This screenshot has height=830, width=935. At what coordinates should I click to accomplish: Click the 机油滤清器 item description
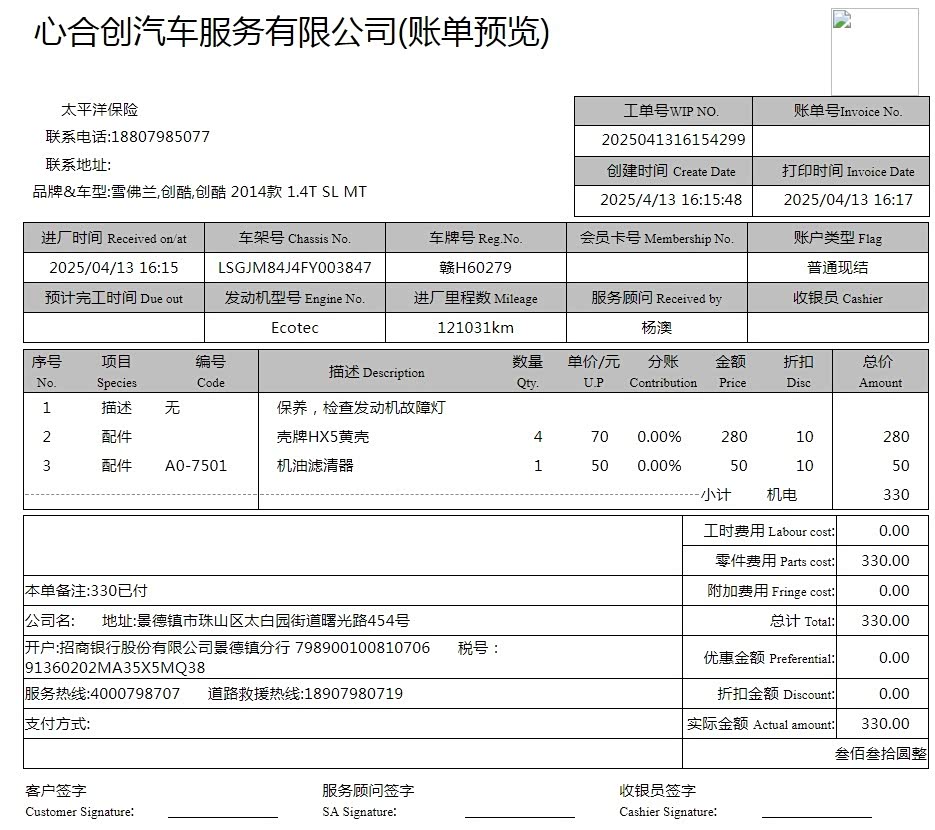pos(315,466)
